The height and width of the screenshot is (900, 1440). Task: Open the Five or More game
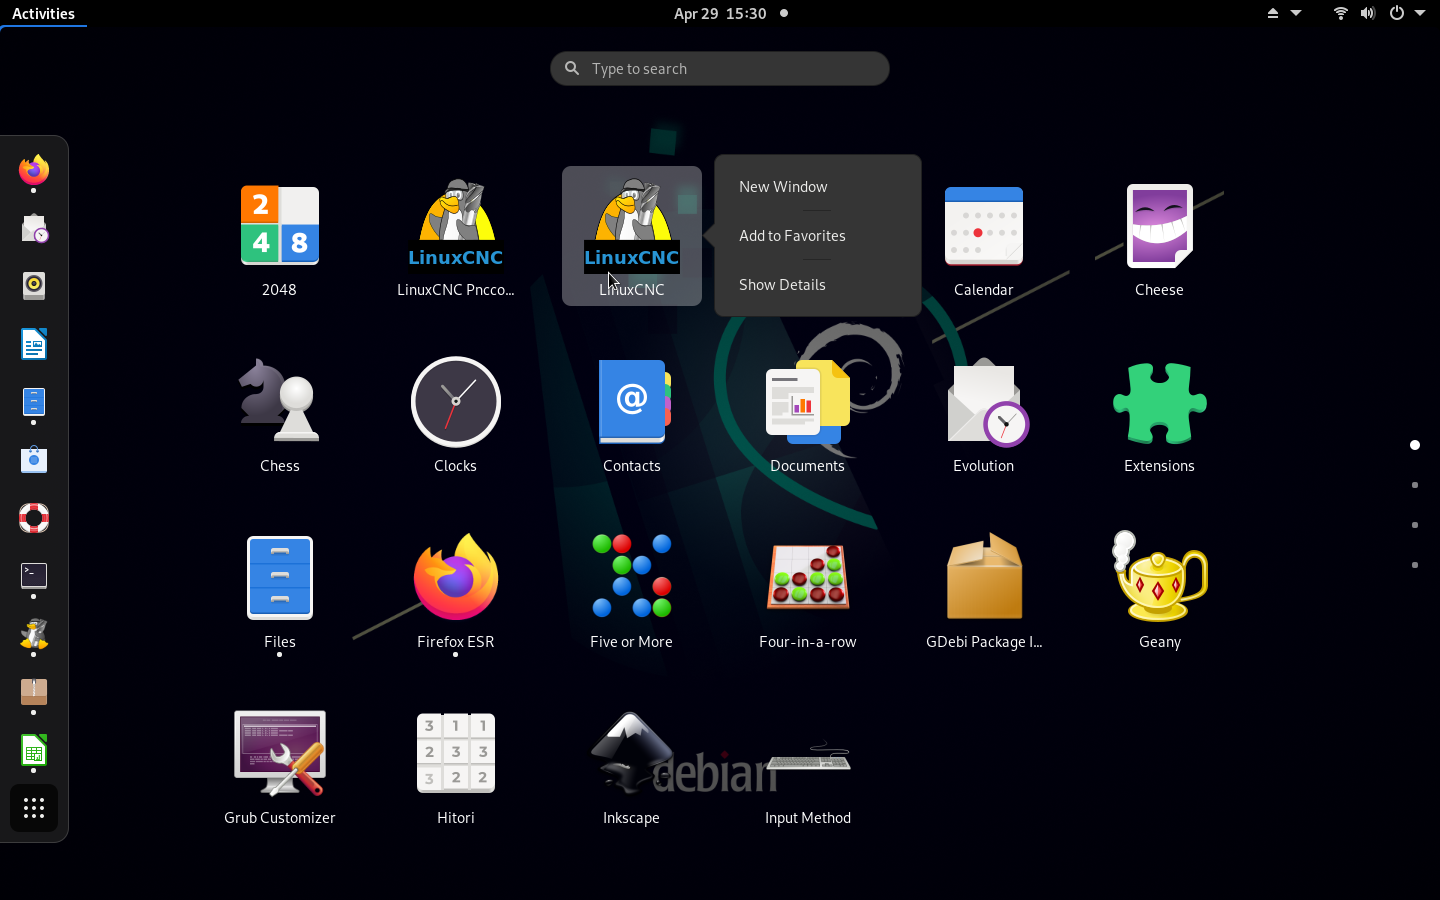632,577
